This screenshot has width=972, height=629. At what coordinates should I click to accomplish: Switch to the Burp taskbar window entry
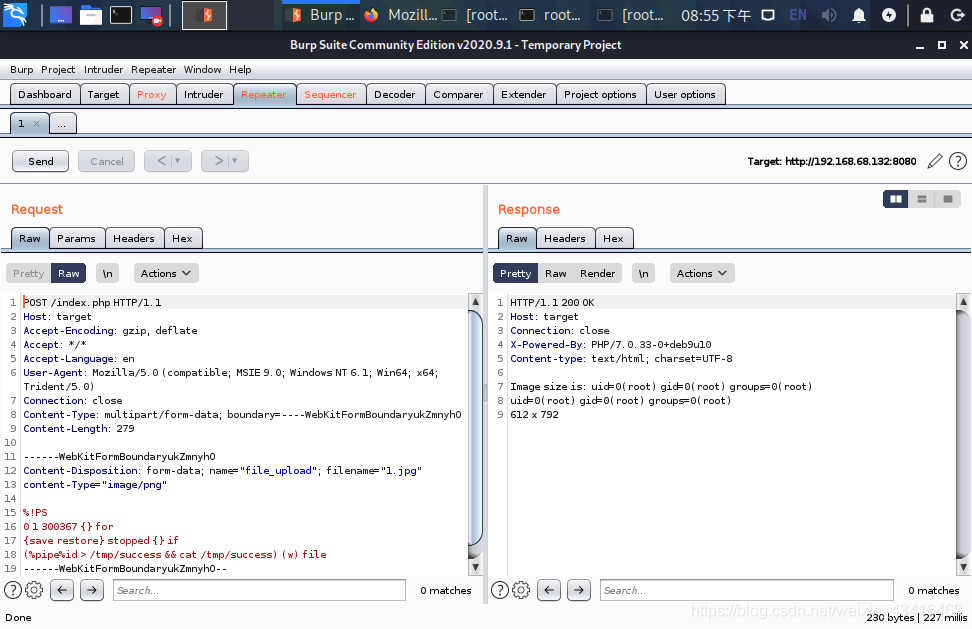(x=322, y=15)
